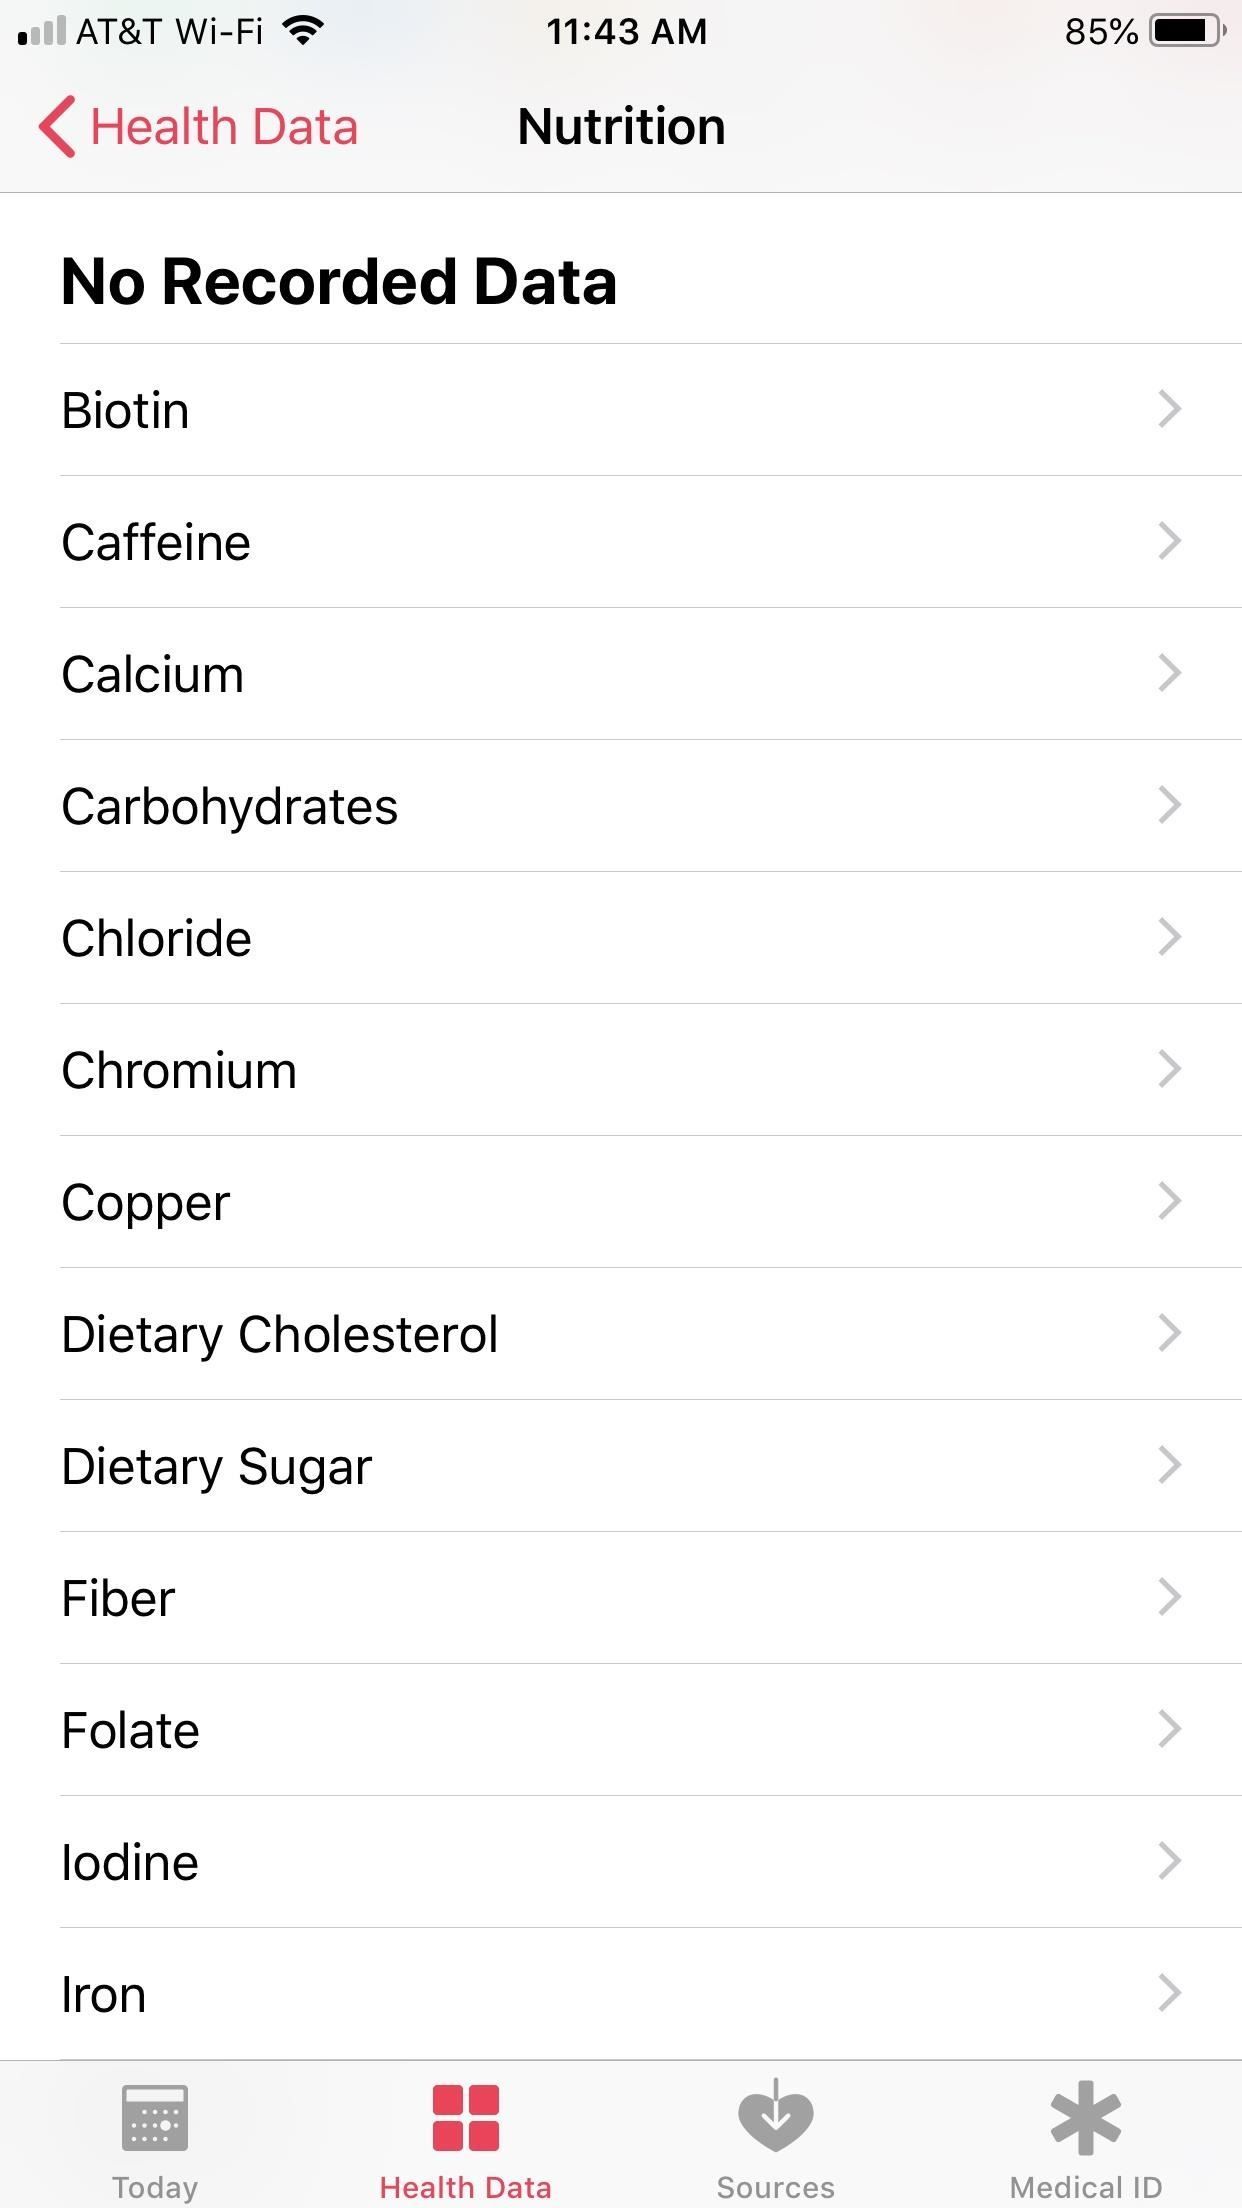1242x2208 pixels.
Task: Tap the Wi-Fi status icon
Action: (302, 31)
